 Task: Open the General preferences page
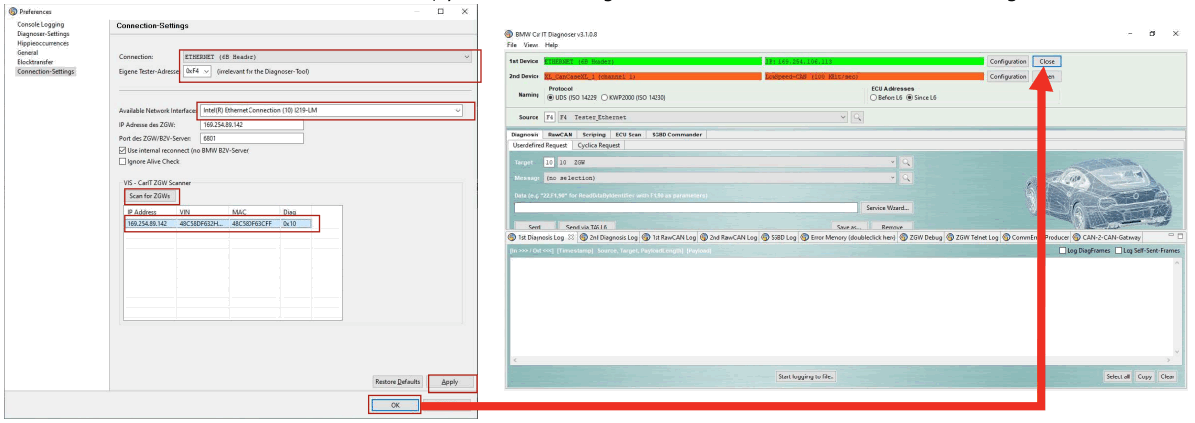[x=27, y=53]
